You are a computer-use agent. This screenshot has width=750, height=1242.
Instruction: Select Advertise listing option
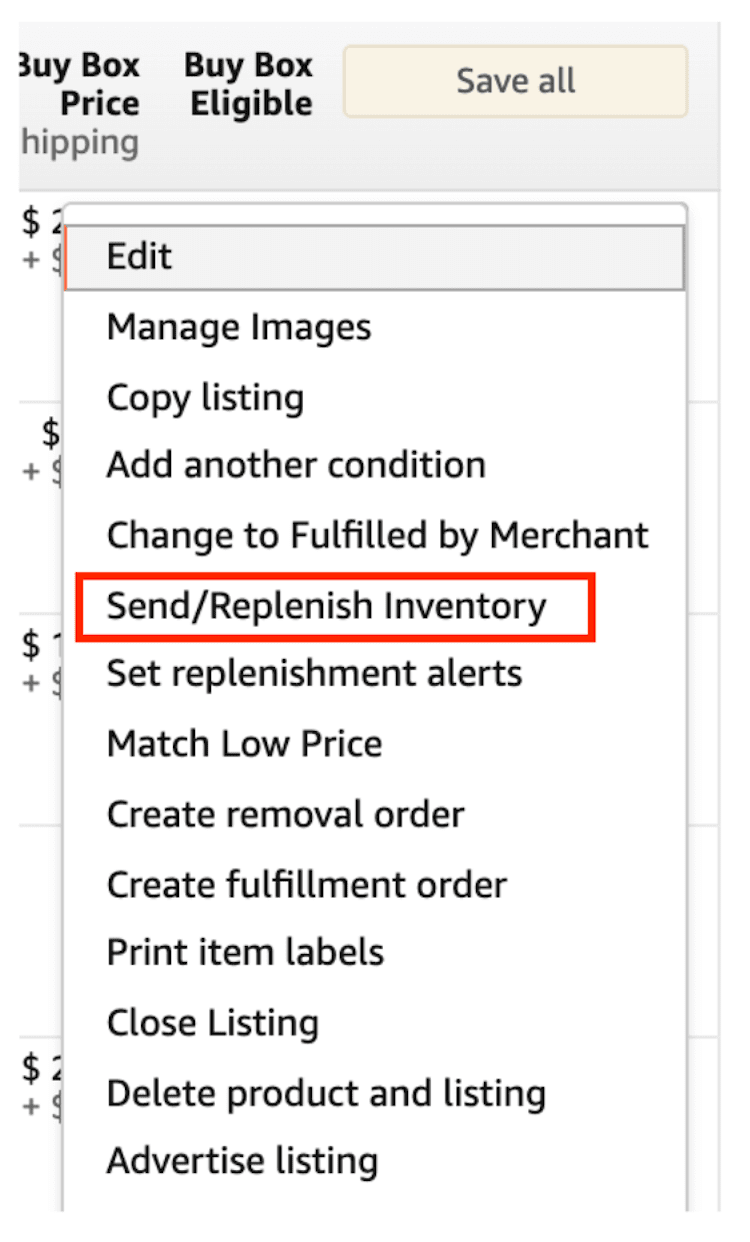coord(242,1161)
